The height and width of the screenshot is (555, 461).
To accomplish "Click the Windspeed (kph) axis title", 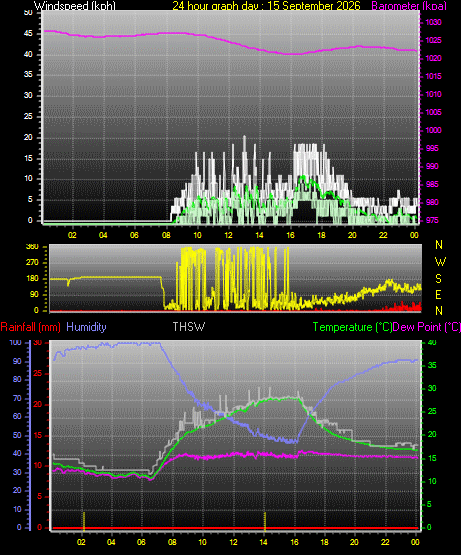I will pyautogui.click(x=75, y=6).
